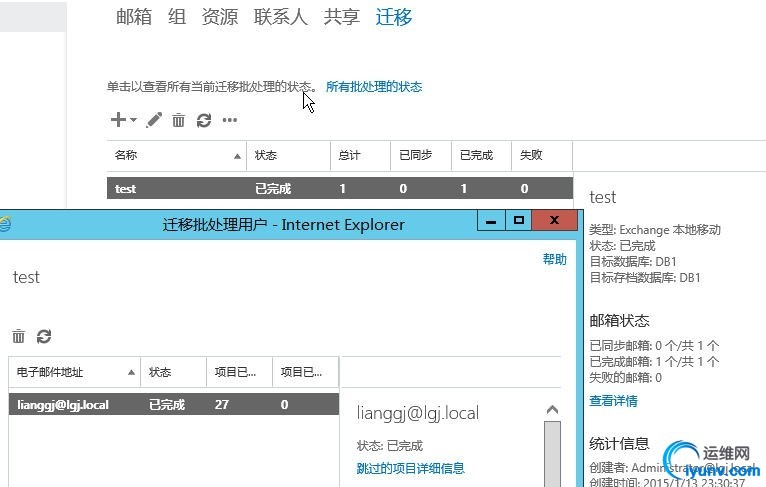This screenshot has width=766, height=487.
Task: Click the sort arrow in 电子邮件地址 column
Action: pos(131,373)
